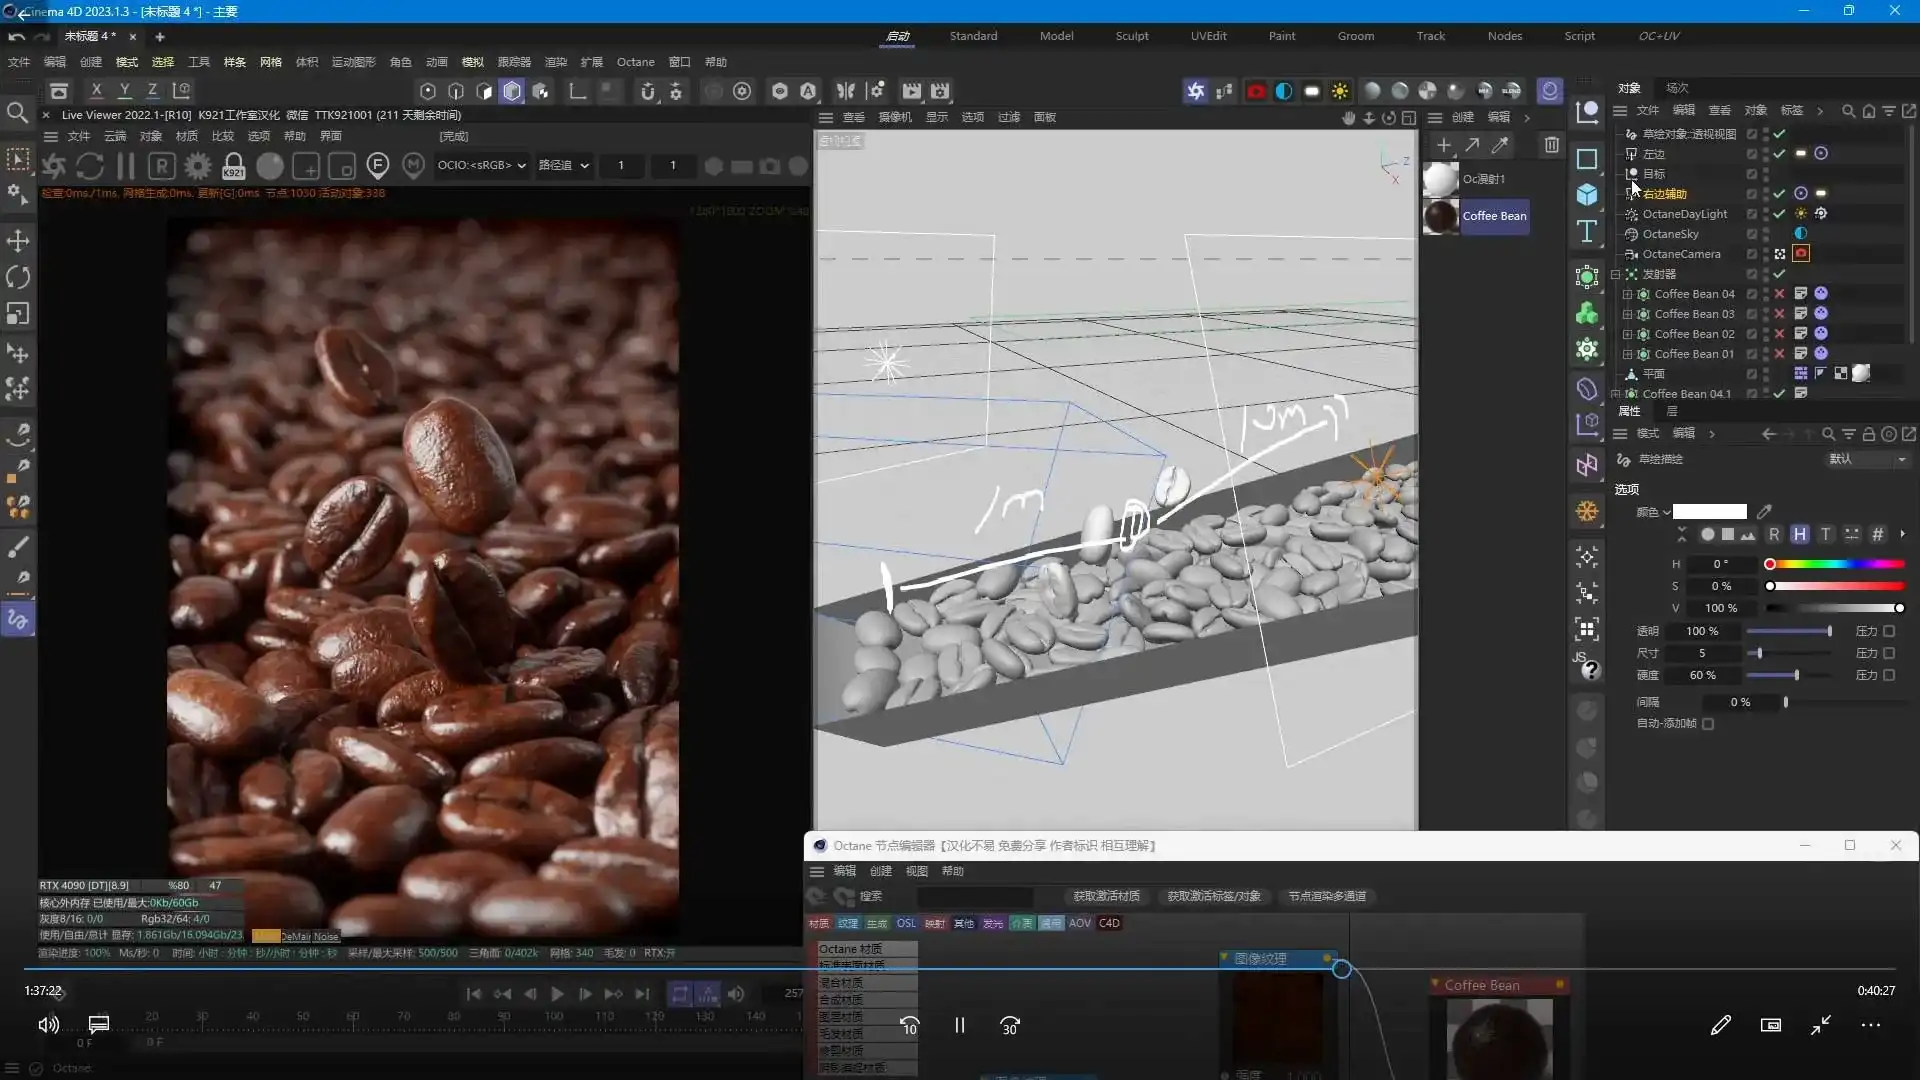Screen dimensions: 1920x1080
Task: Click the 节点渲染多通道 button
Action: (1326, 896)
